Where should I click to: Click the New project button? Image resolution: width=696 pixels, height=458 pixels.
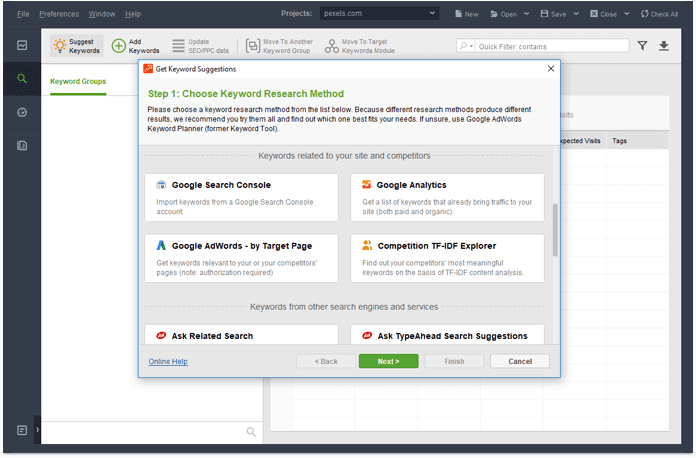(x=467, y=14)
